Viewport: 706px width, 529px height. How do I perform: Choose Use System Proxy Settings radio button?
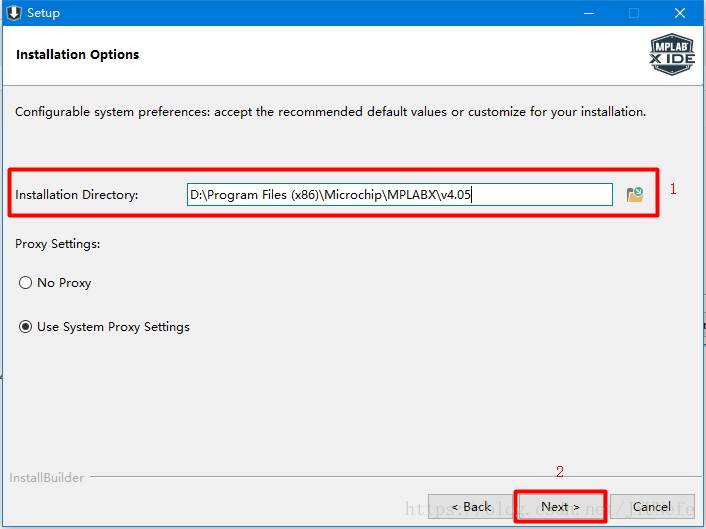point(26,327)
